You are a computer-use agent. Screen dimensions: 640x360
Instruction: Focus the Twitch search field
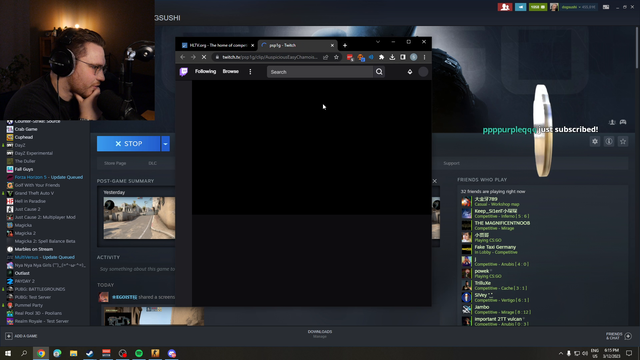(x=320, y=72)
